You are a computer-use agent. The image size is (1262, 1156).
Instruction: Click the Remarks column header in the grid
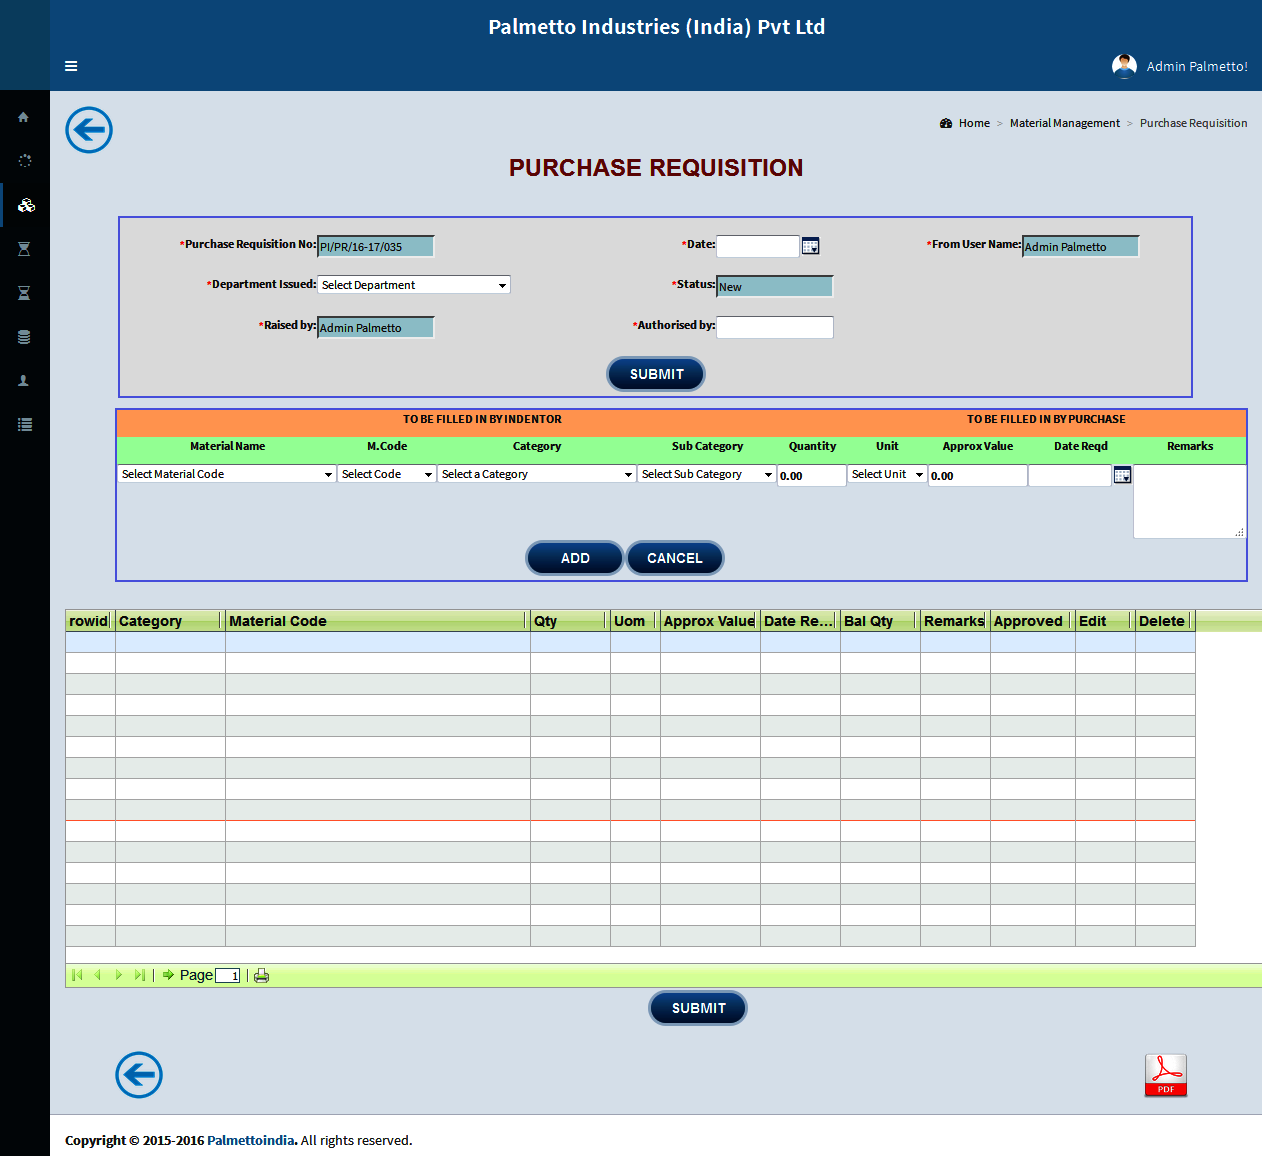click(x=955, y=621)
